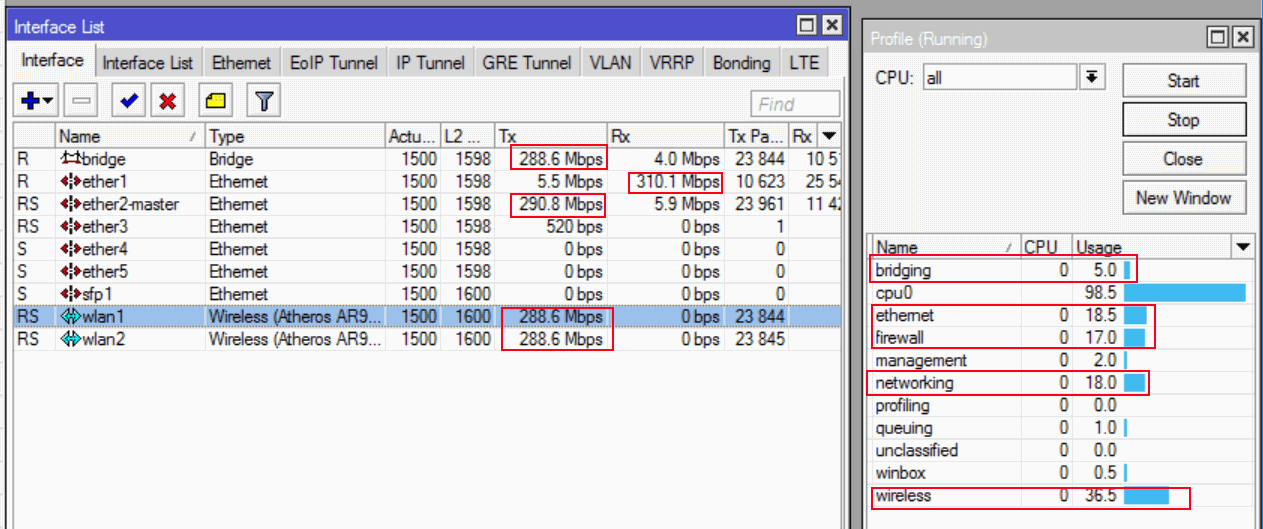This screenshot has height=529, width=1263.
Task: Select the unclassified row in Profile
Action: pos(1062,450)
